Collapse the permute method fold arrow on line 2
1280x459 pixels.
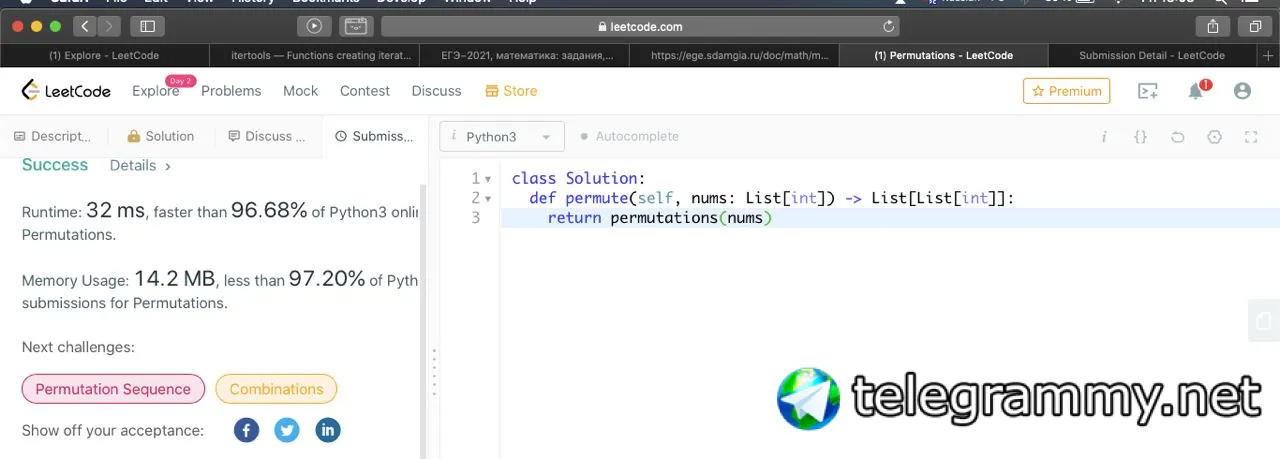pos(488,198)
